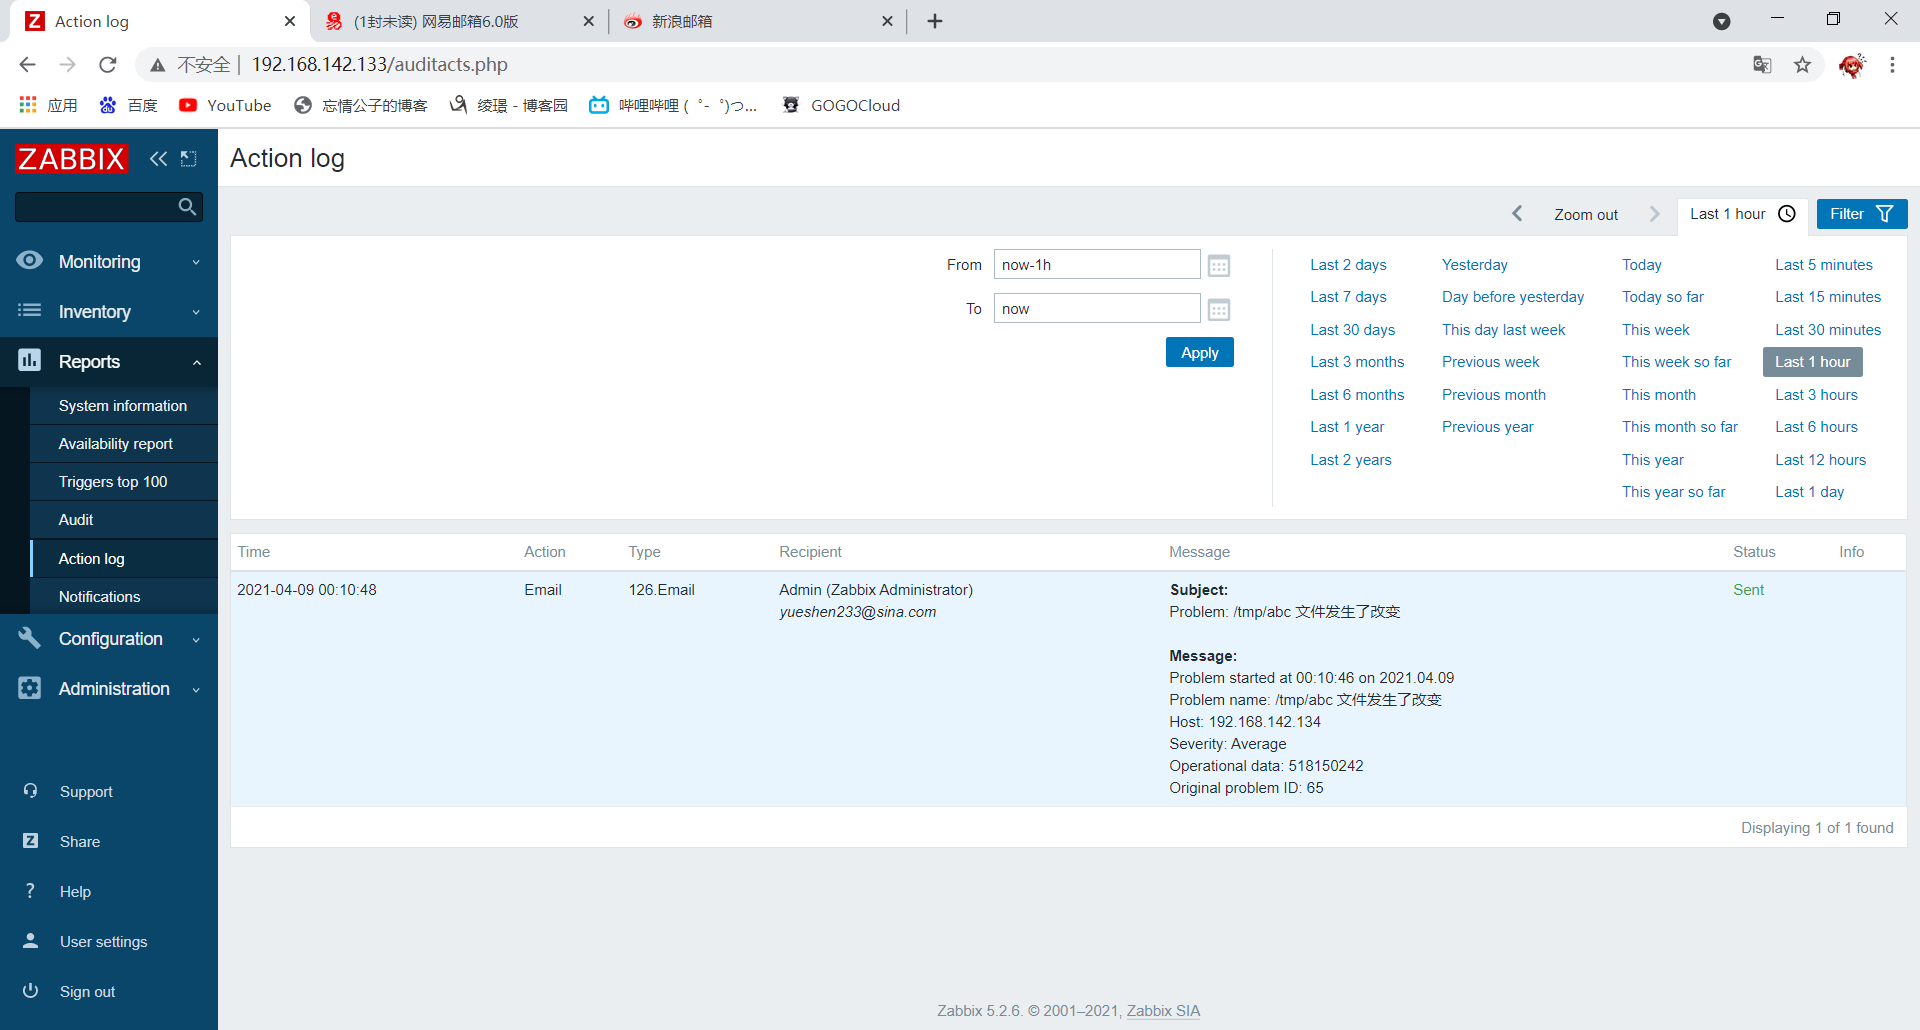Select Last 12 hours range
The height and width of the screenshot is (1030, 1920).
(x=1821, y=460)
